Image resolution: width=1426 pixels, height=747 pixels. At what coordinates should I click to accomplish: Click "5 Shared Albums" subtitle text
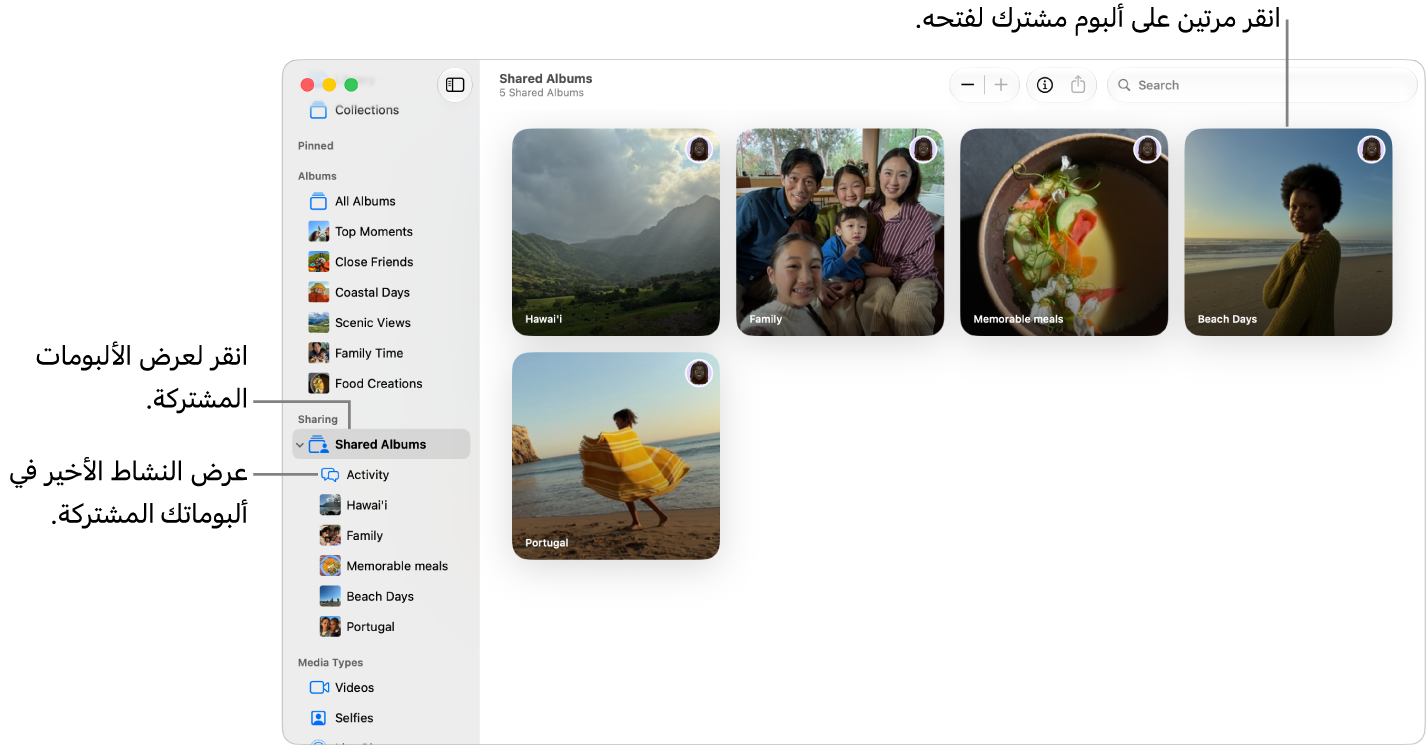(x=542, y=93)
